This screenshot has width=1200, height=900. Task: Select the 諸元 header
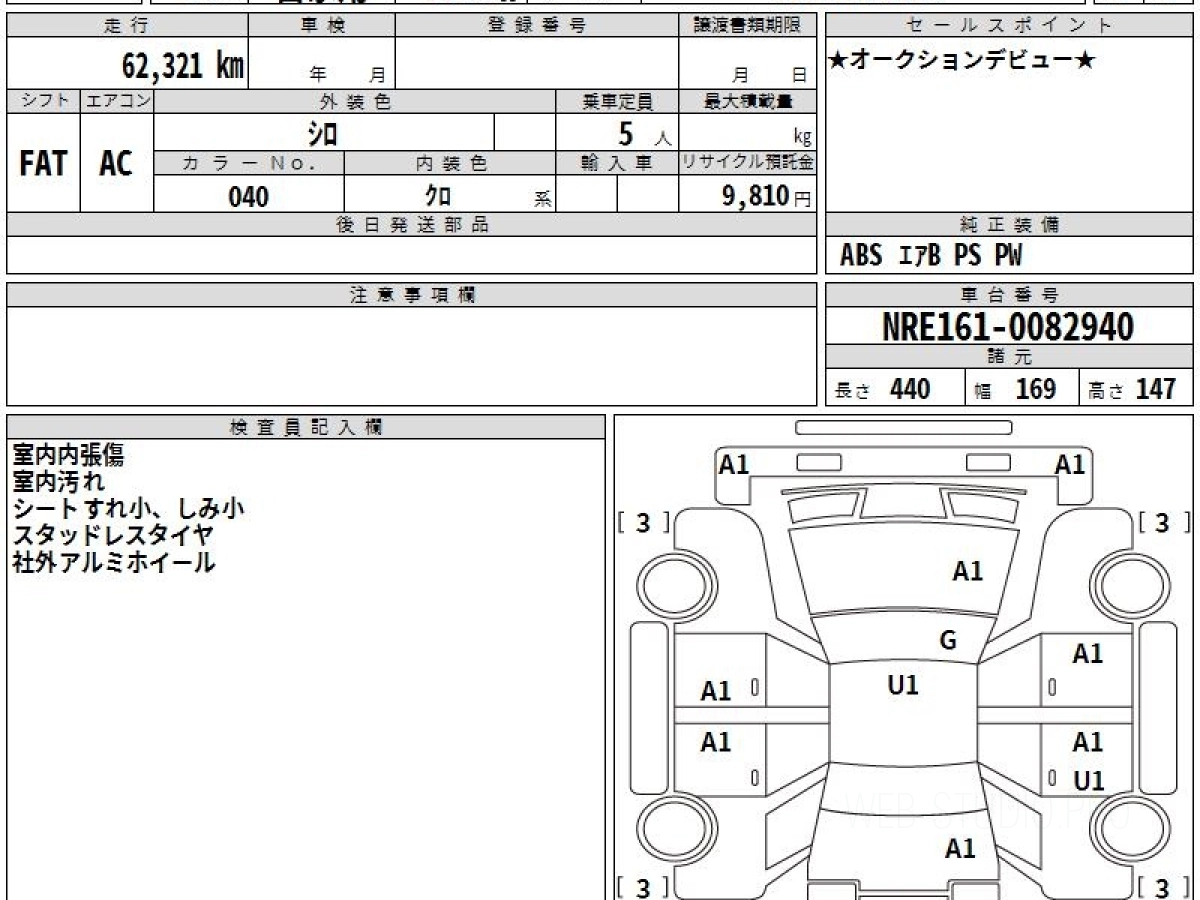[x=1009, y=357]
